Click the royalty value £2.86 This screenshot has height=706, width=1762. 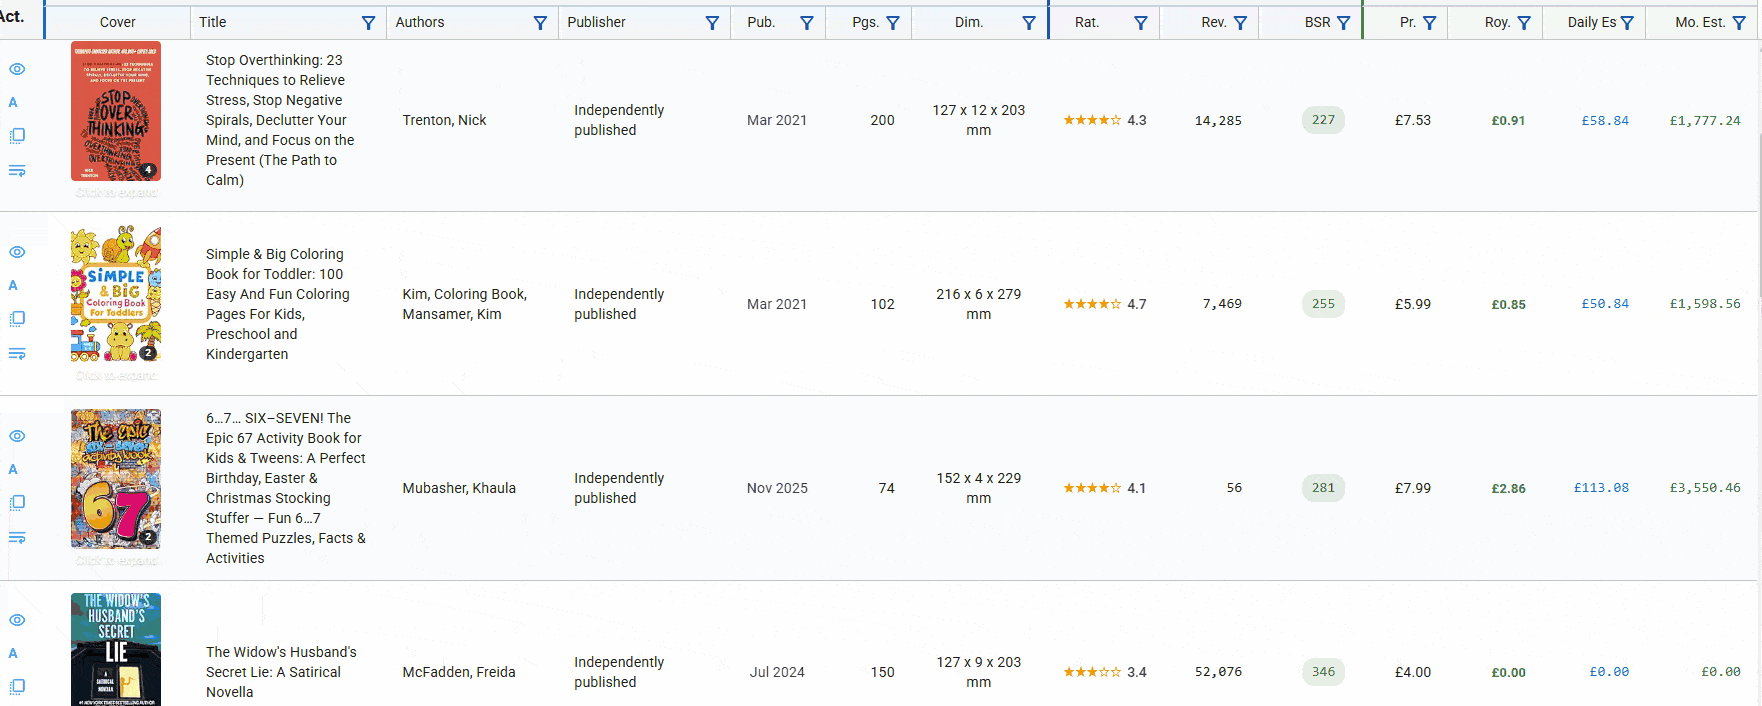(x=1508, y=488)
